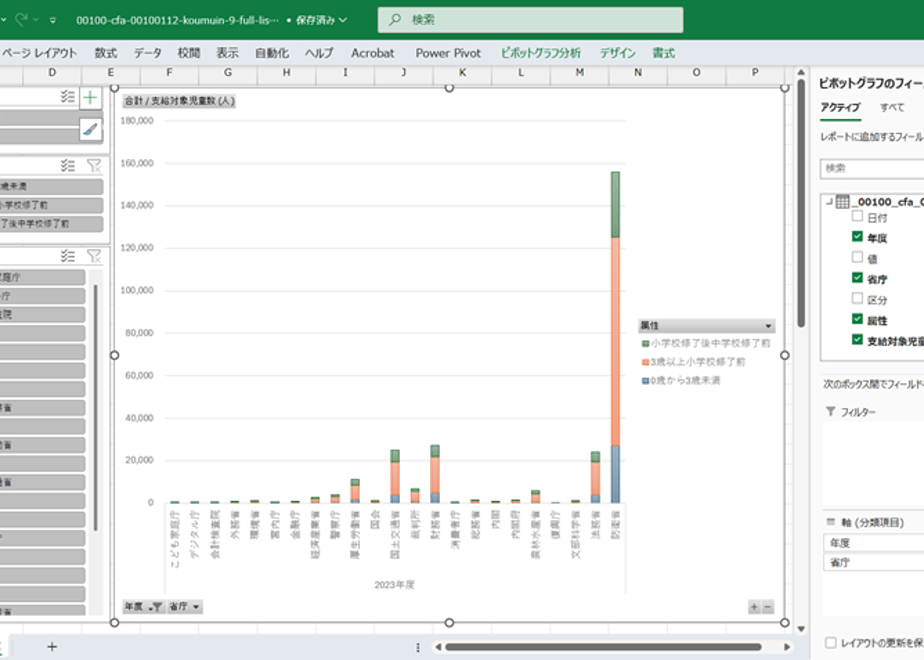924x660 pixels.
Task: Click the 年度 field in the axis area
Action: 874,543
